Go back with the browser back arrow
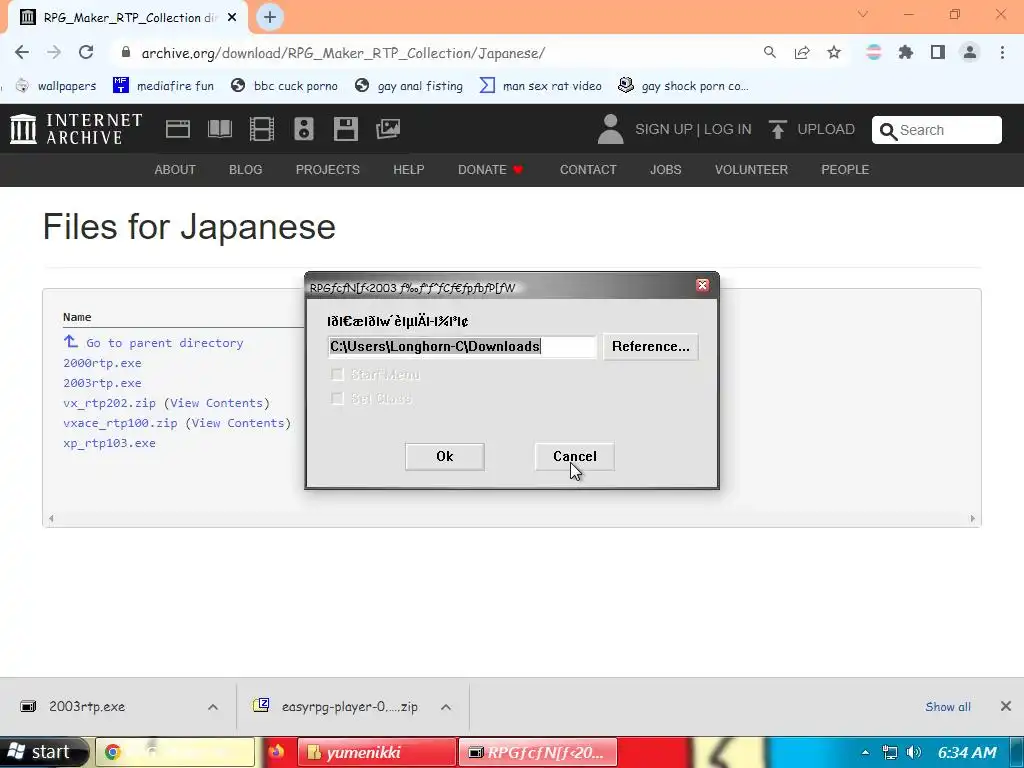This screenshot has width=1024, height=768. coord(22,52)
